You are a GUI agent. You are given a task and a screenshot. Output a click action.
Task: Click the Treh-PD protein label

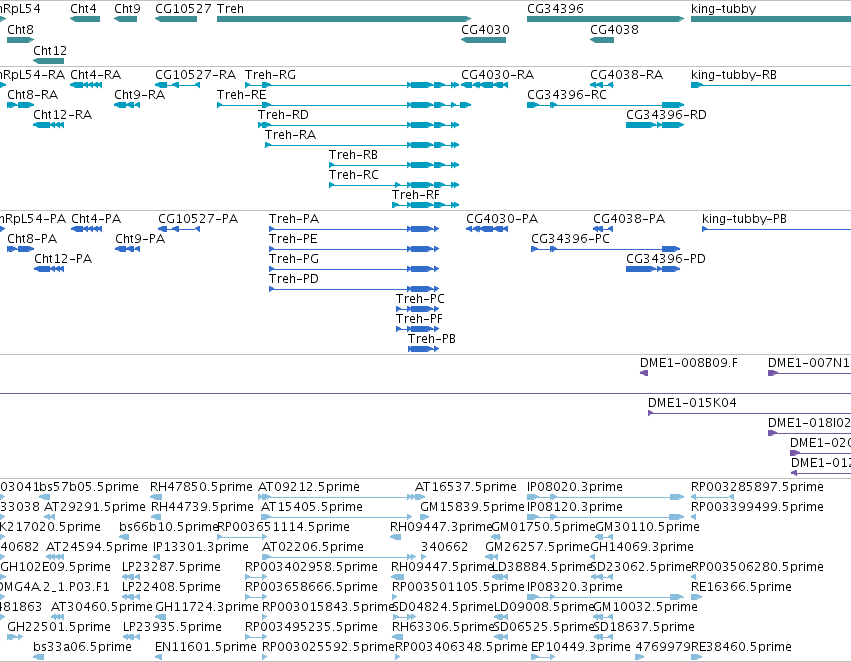coord(294,279)
